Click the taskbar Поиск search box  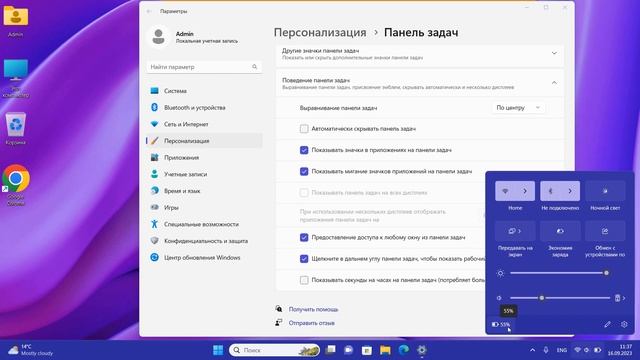[275, 350]
